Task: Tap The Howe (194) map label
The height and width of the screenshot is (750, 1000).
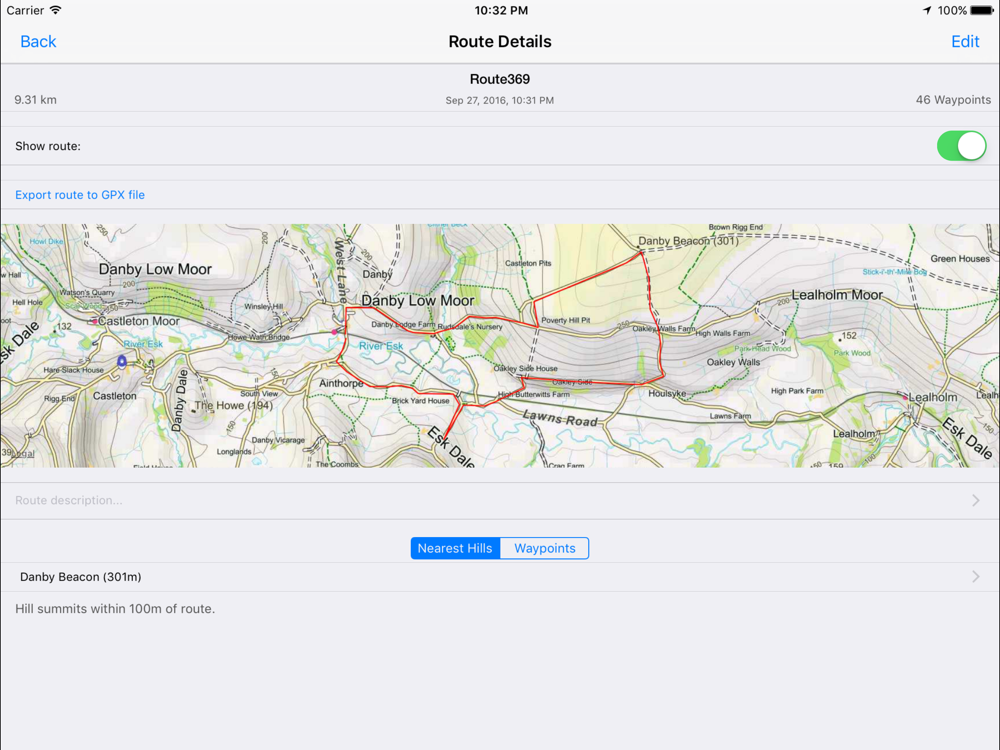Action: [x=233, y=406]
